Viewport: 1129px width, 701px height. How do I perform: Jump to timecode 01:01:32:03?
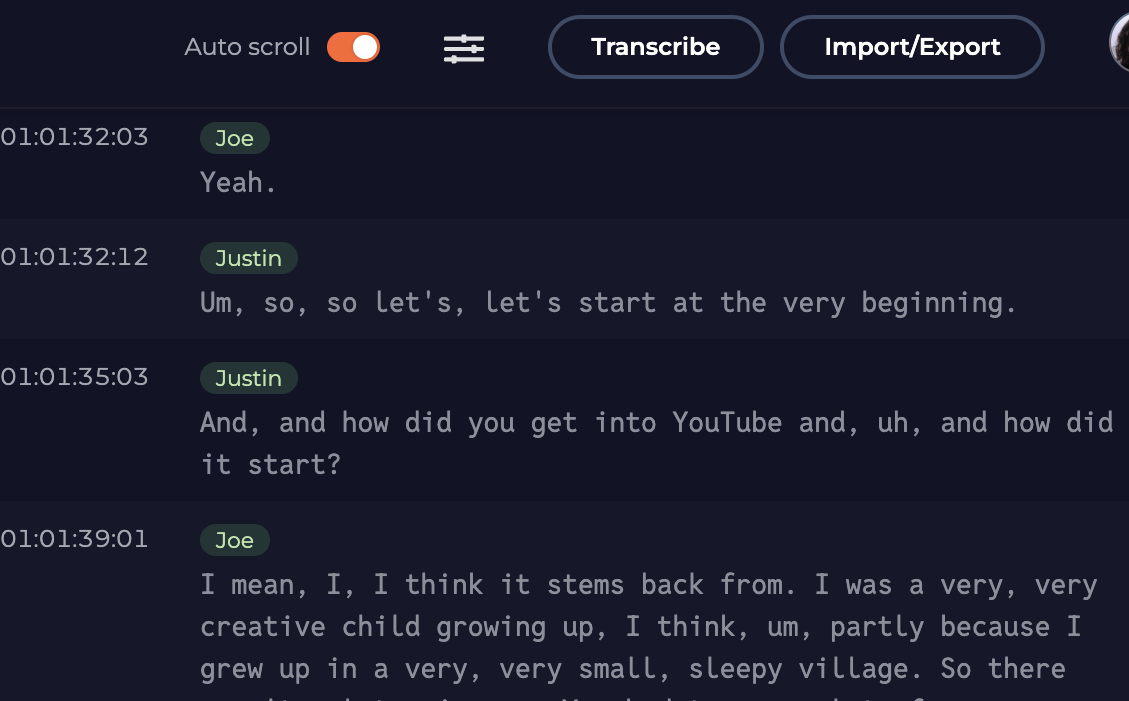[74, 137]
